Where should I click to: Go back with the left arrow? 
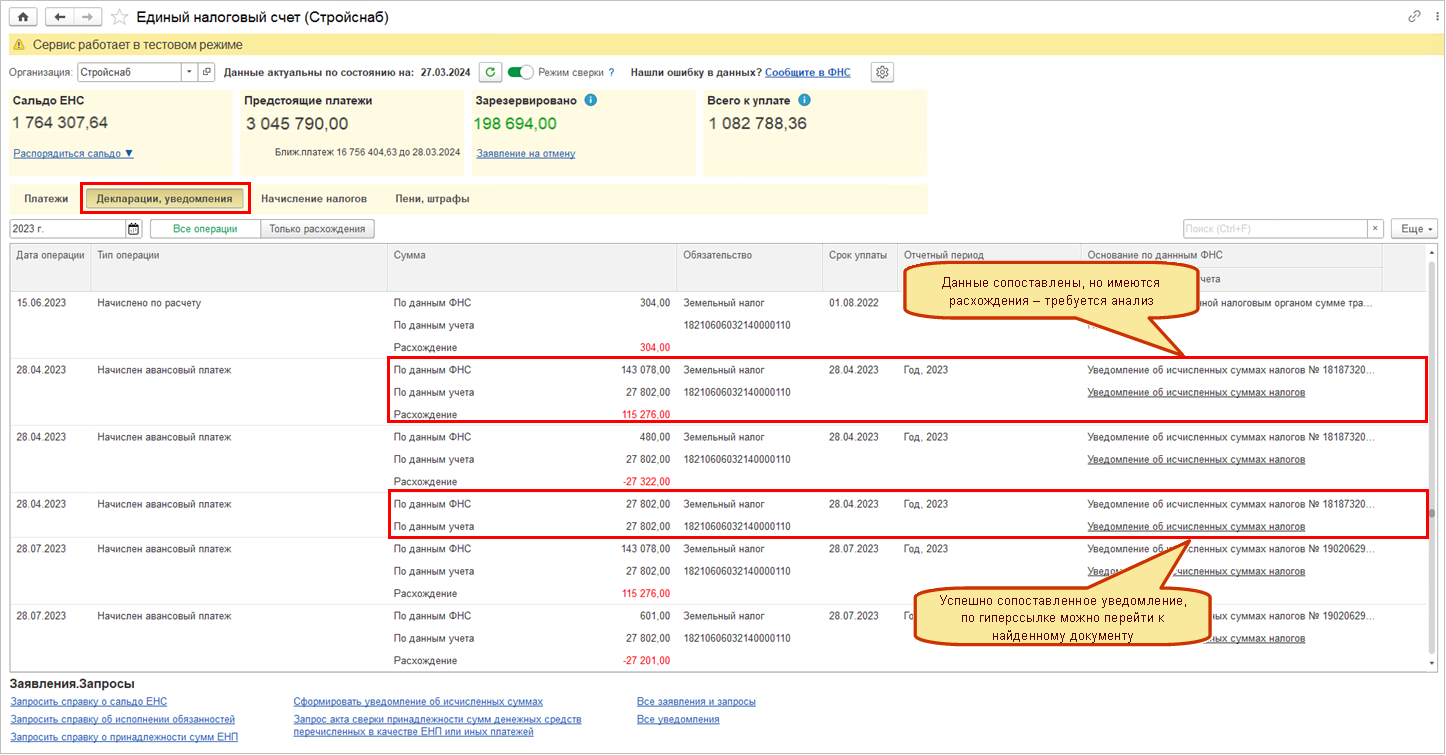click(60, 17)
